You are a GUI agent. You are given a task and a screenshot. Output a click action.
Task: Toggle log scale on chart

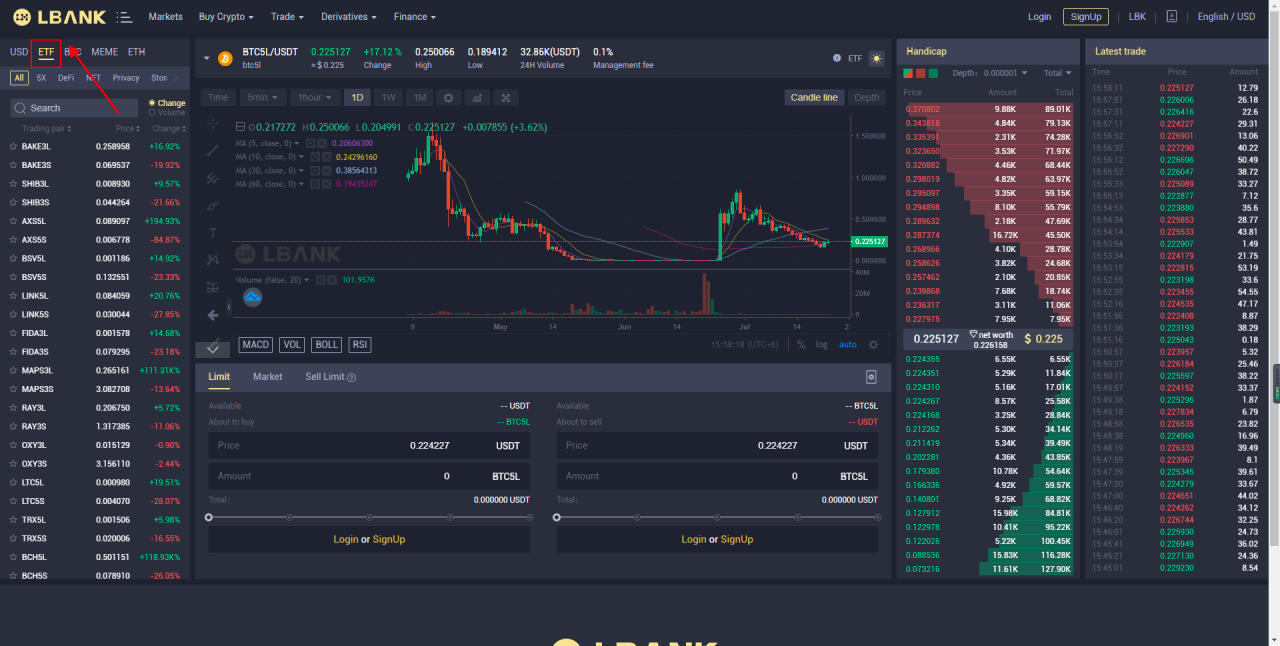pyautogui.click(x=821, y=344)
